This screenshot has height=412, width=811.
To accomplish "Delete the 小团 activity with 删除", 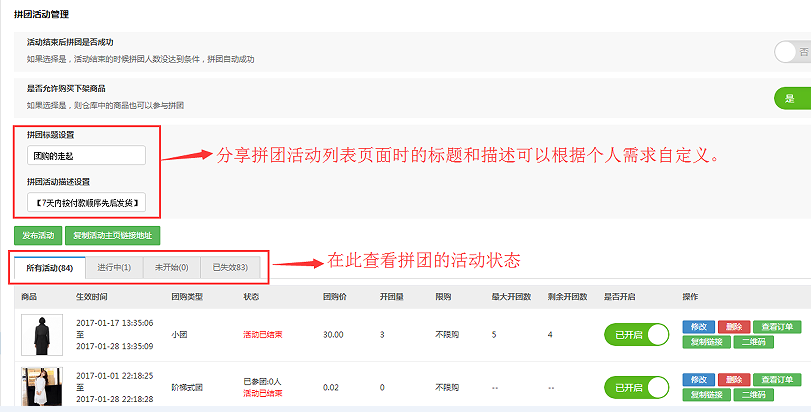I will pos(733,326).
